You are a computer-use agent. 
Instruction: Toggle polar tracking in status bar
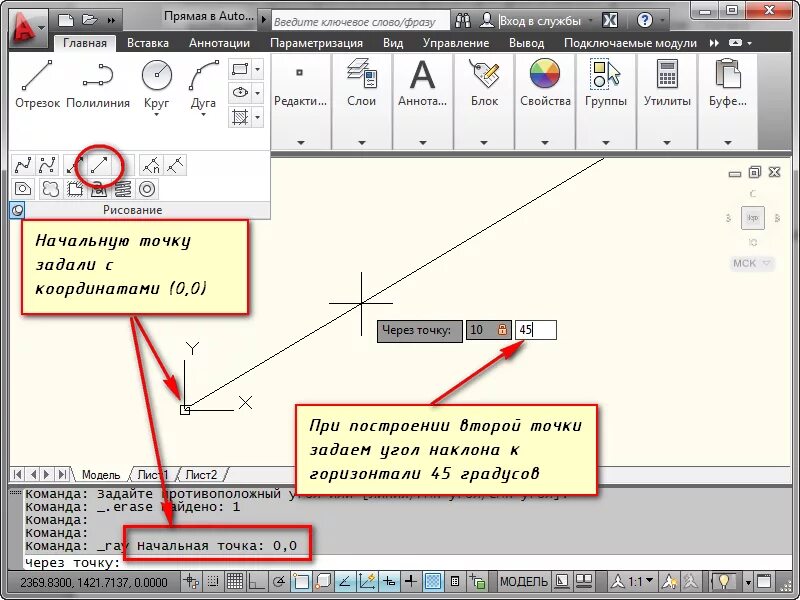pyautogui.click(x=279, y=581)
